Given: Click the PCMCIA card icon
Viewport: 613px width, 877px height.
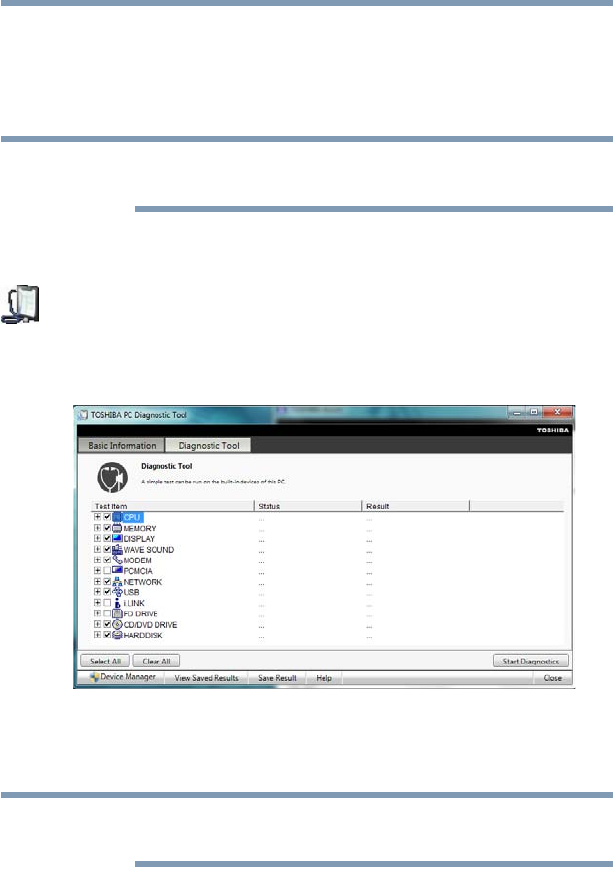Looking at the screenshot, I should pyautogui.click(x=117, y=570).
